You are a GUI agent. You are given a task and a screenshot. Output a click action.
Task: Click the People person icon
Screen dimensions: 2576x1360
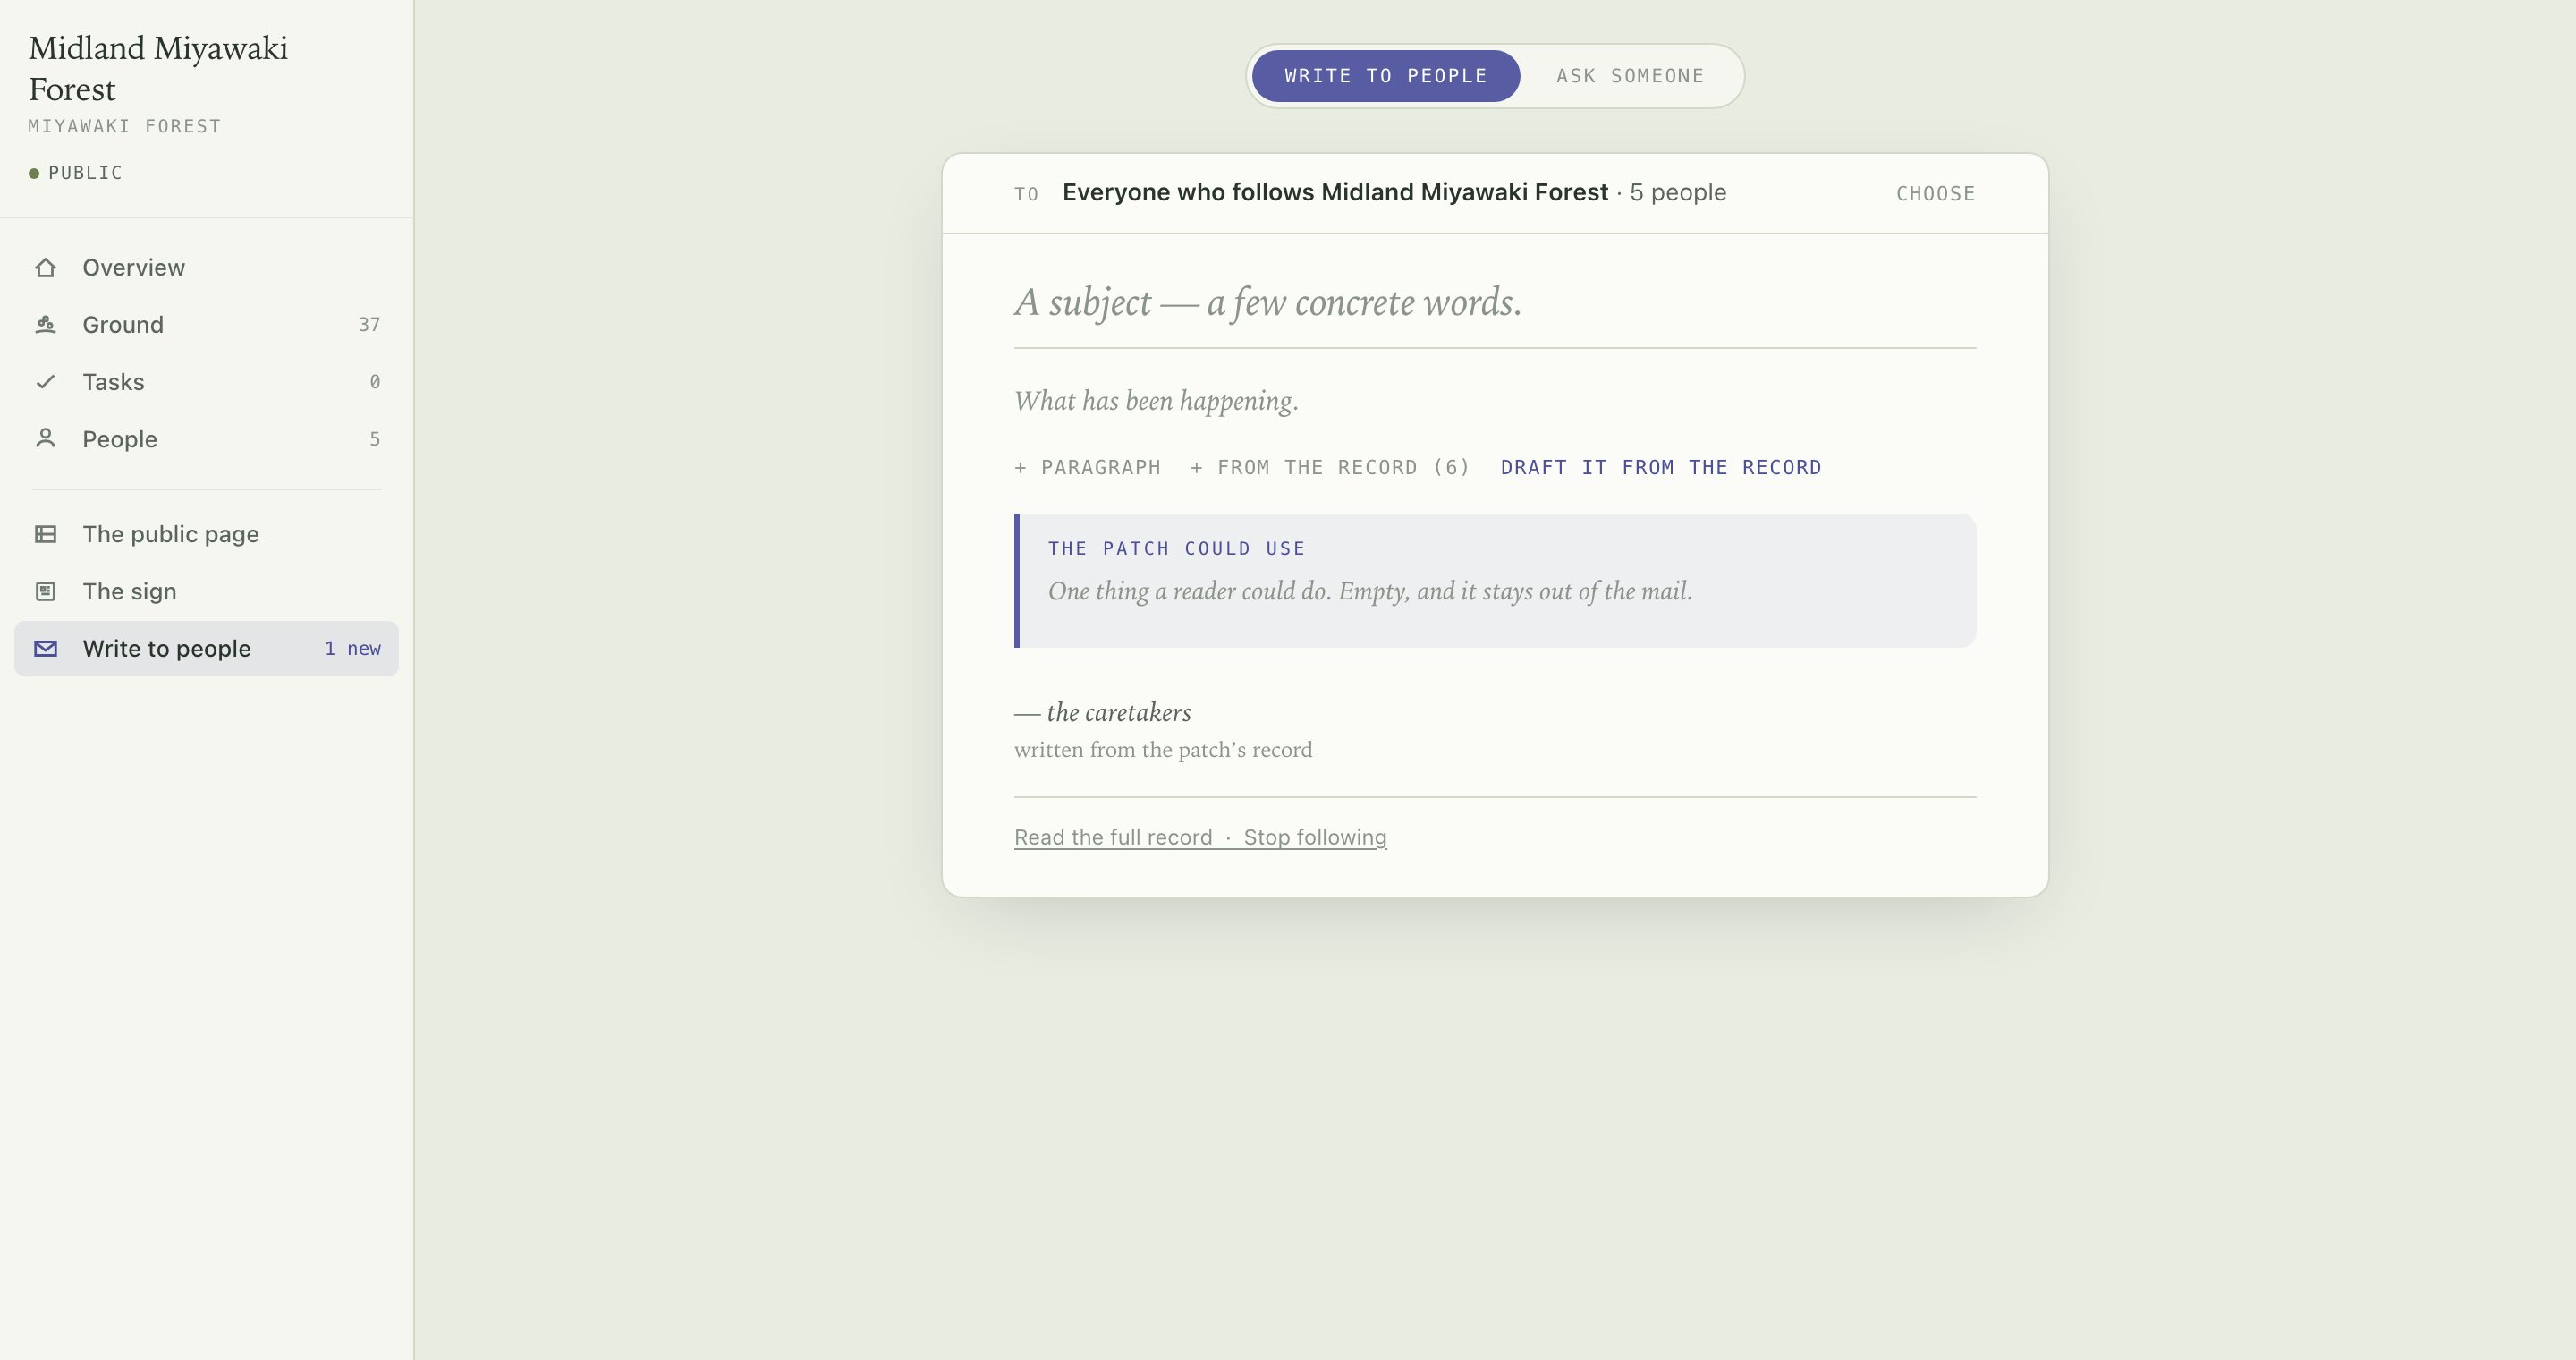coord(45,438)
